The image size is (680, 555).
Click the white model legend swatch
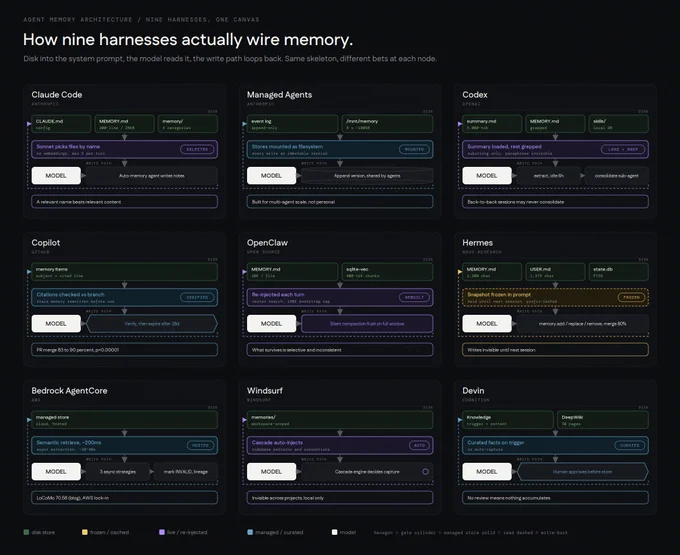coord(334,532)
